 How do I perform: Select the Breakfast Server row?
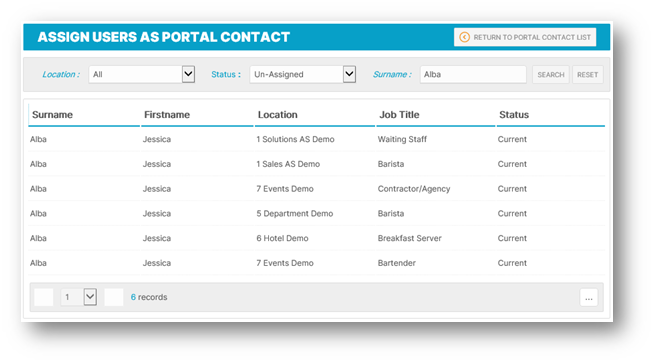coord(317,238)
